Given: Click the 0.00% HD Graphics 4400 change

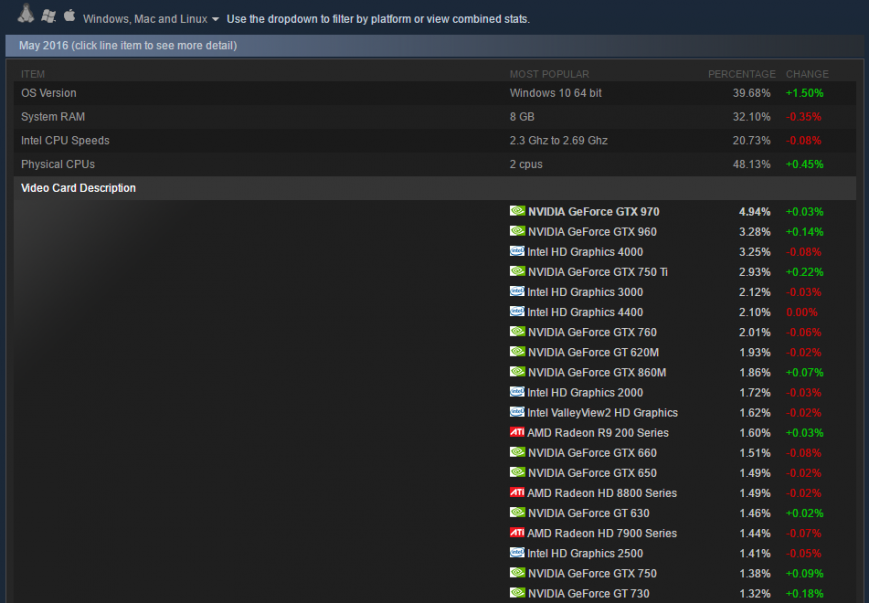Looking at the screenshot, I should pyautogui.click(x=801, y=312).
